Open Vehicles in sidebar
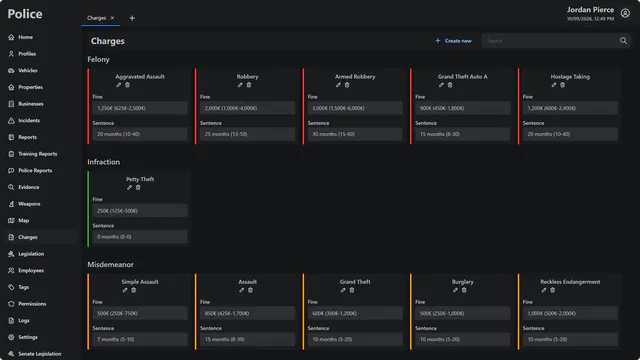The image size is (640, 360). (40, 71)
